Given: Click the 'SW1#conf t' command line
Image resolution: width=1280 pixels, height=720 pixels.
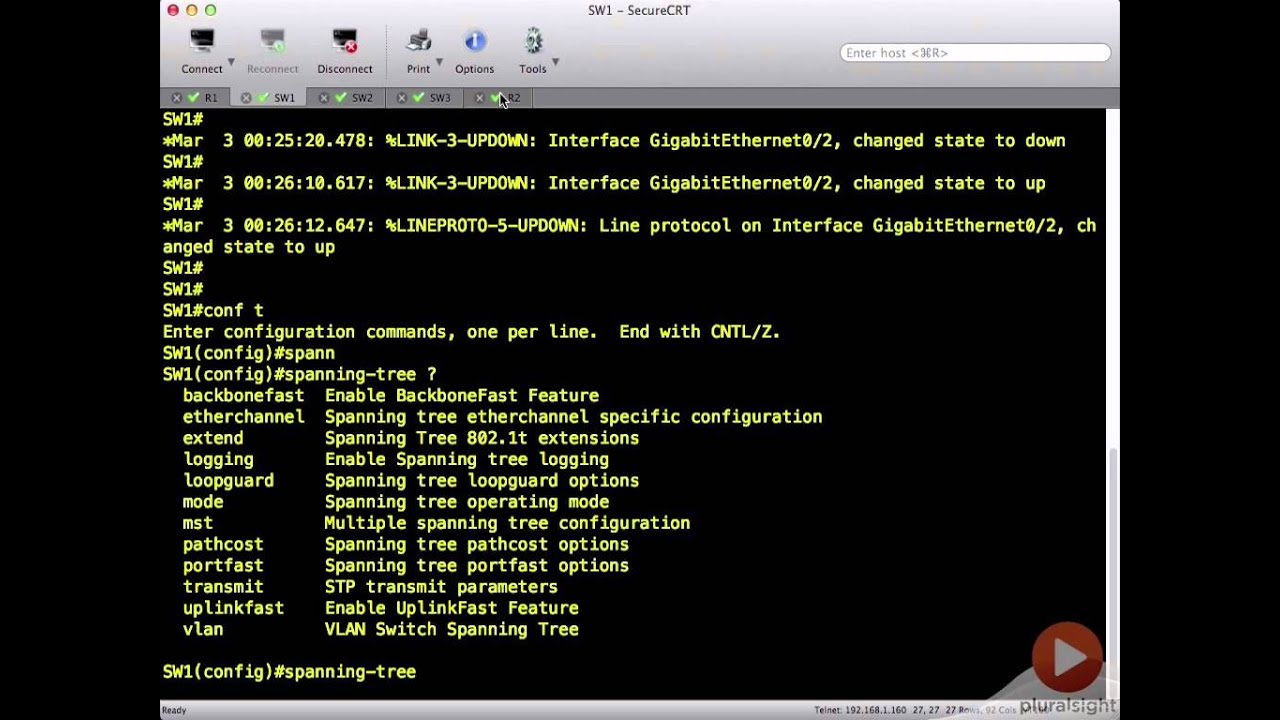Looking at the screenshot, I should click(213, 311).
